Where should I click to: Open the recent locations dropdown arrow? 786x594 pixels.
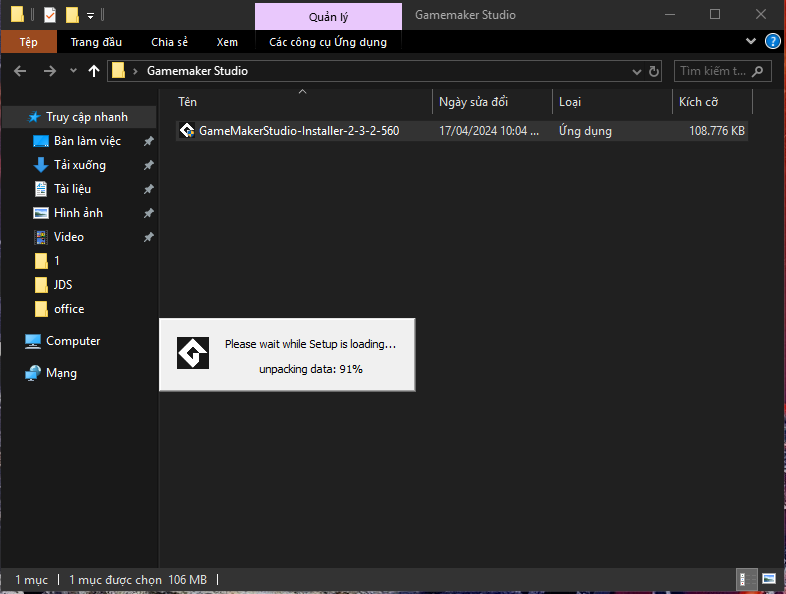coord(73,71)
